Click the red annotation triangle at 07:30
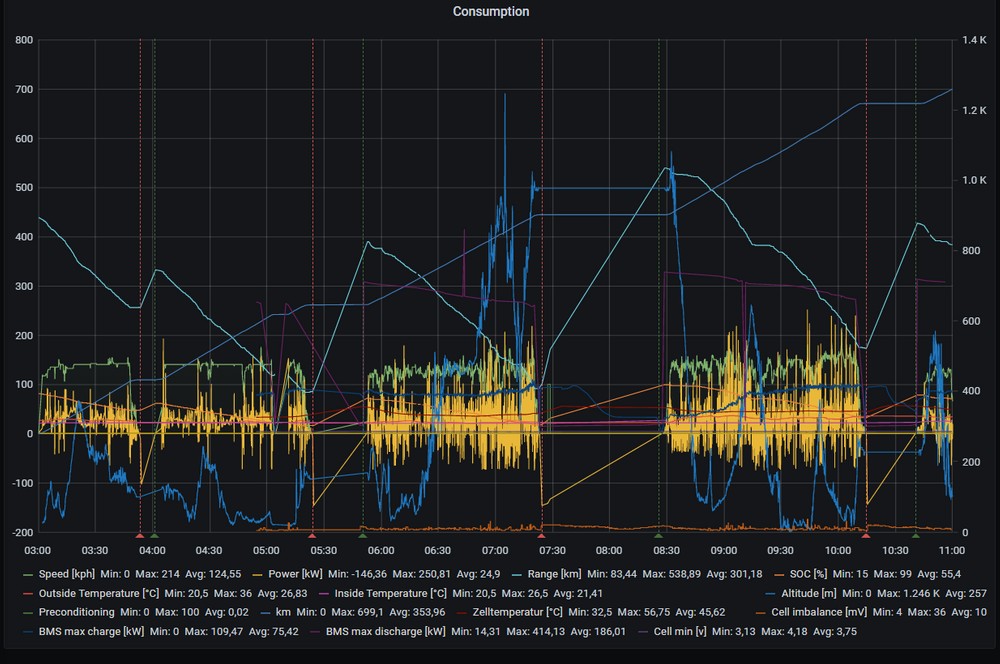The image size is (1000, 664). (541, 536)
